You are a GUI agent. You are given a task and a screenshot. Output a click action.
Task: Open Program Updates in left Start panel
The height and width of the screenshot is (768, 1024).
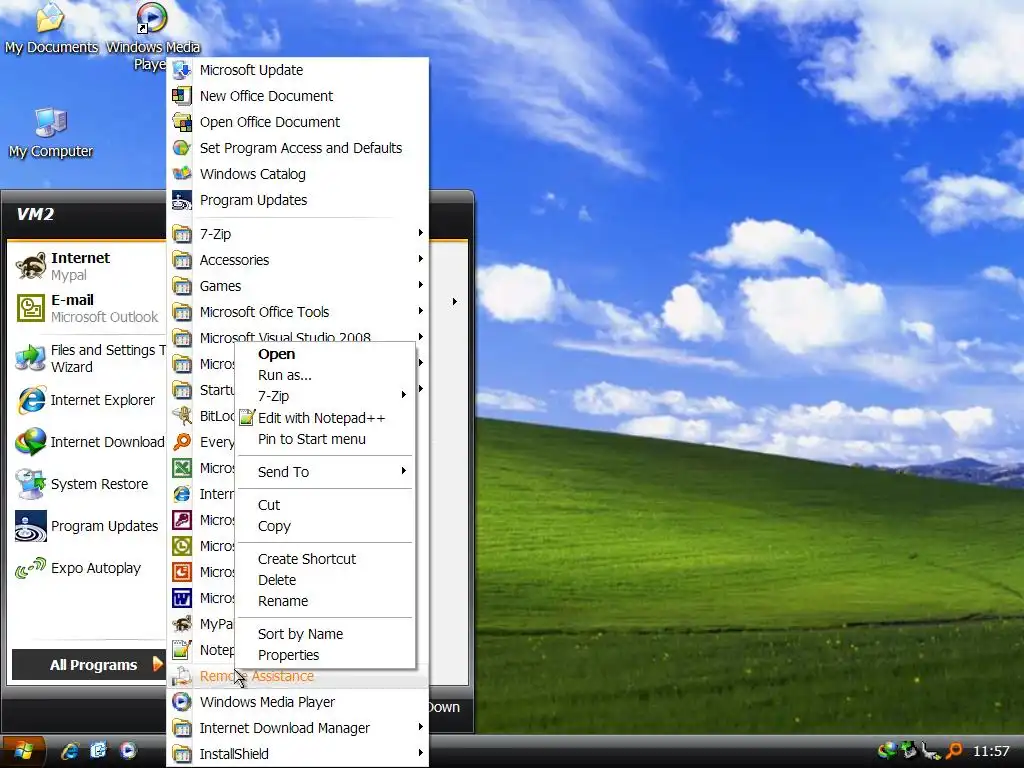88,526
